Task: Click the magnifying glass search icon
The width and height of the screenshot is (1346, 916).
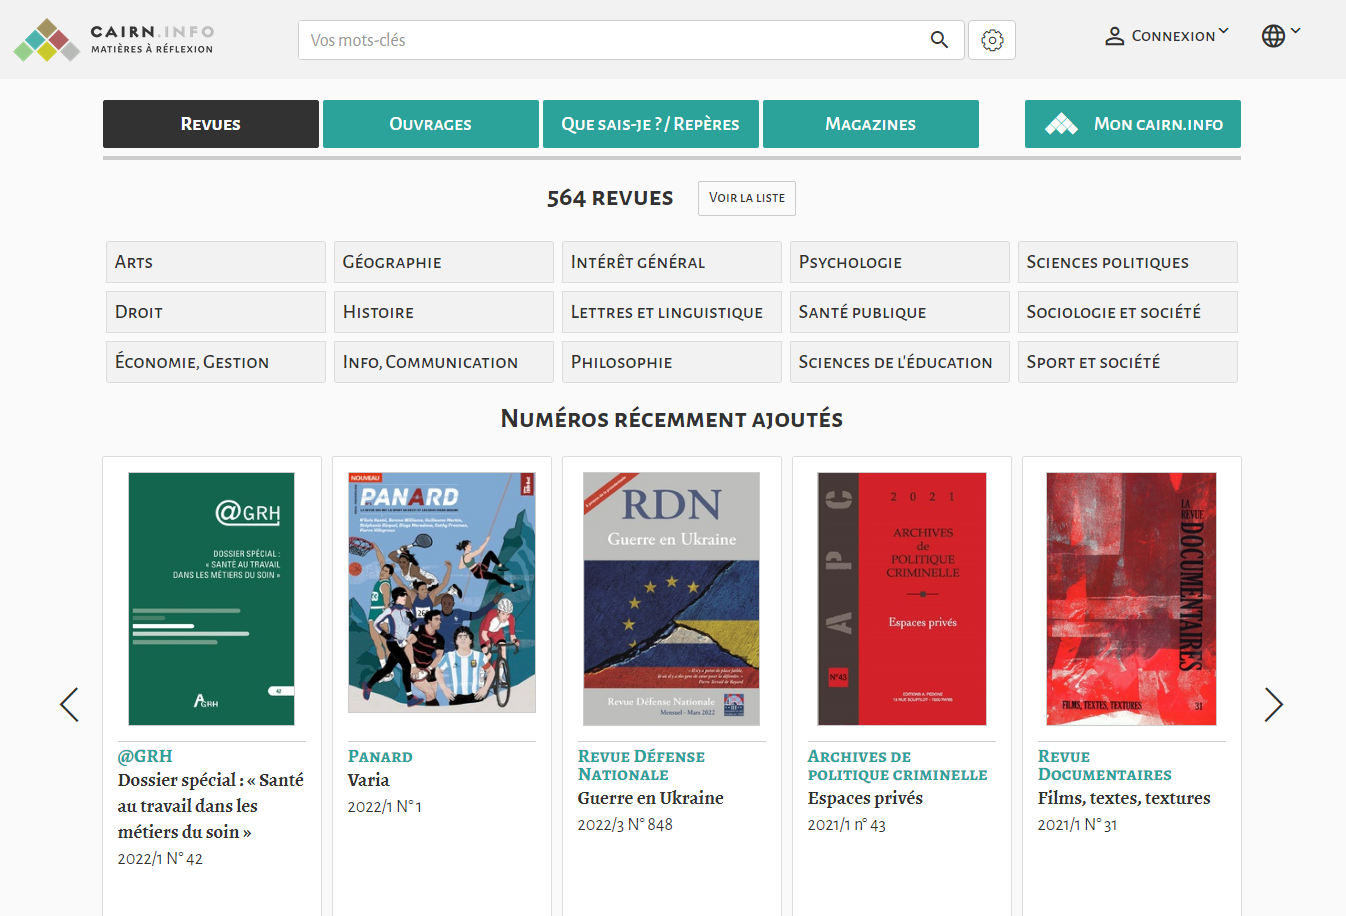Action: click(938, 39)
